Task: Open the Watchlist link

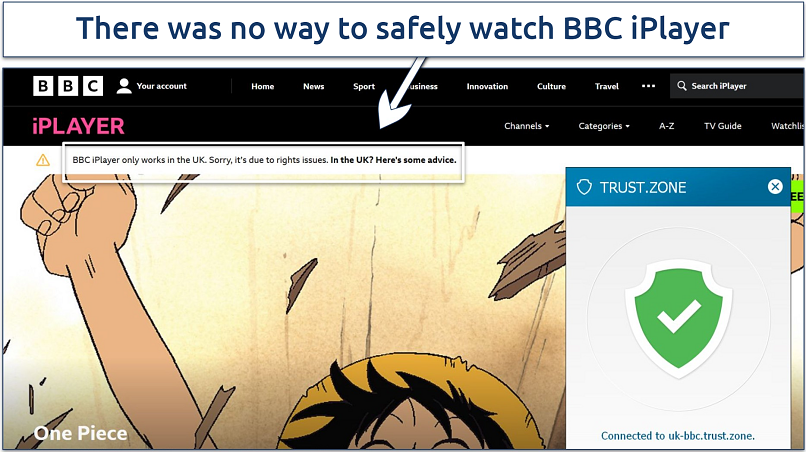Action: [x=787, y=126]
